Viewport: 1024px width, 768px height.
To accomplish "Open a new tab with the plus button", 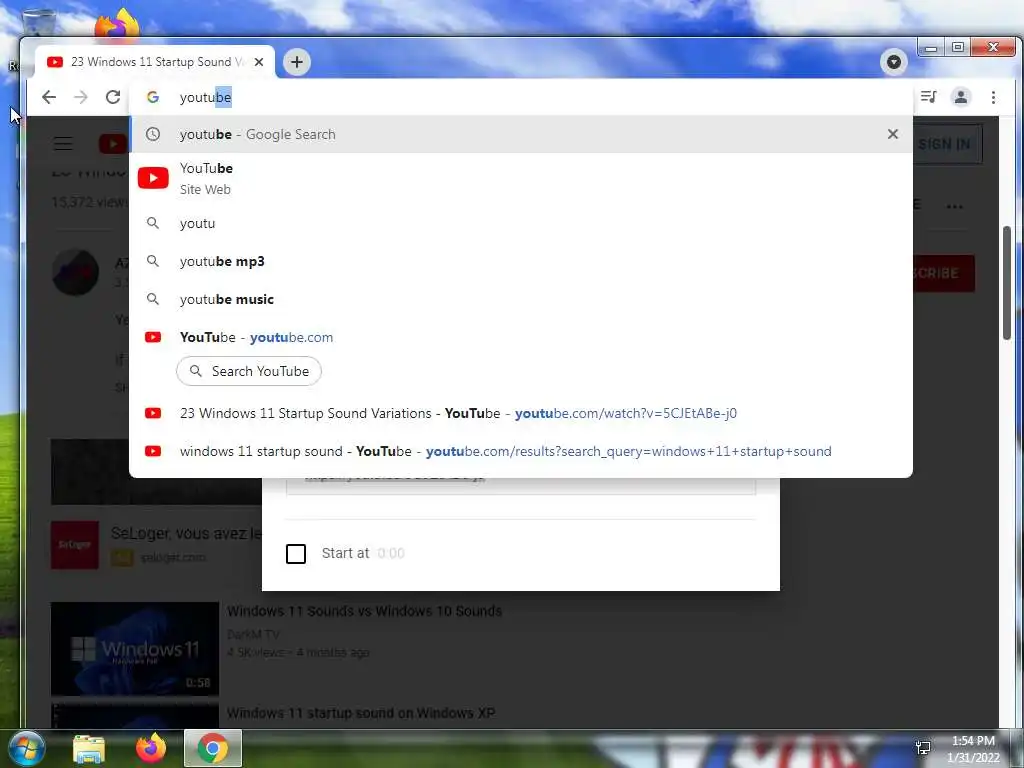I will (296, 62).
